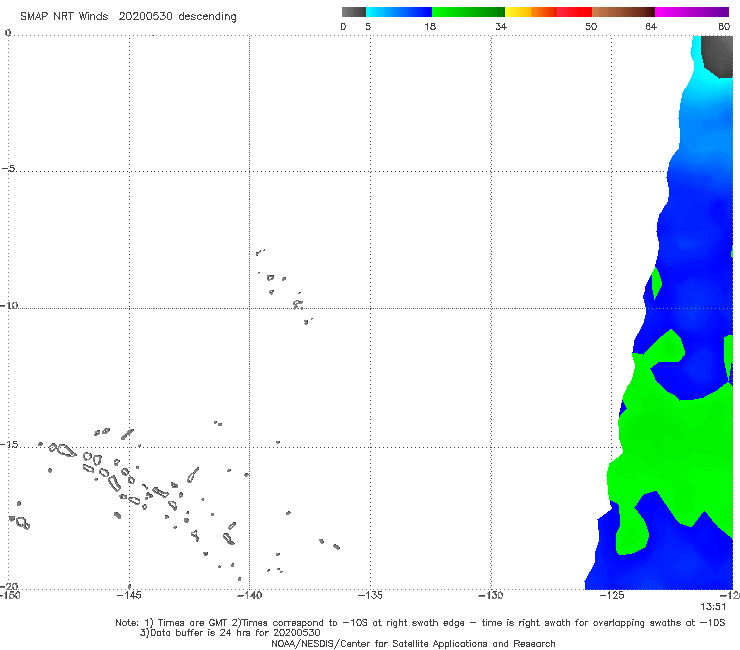
Task: Click the small green patch near latitude -9
Action: tap(656, 283)
